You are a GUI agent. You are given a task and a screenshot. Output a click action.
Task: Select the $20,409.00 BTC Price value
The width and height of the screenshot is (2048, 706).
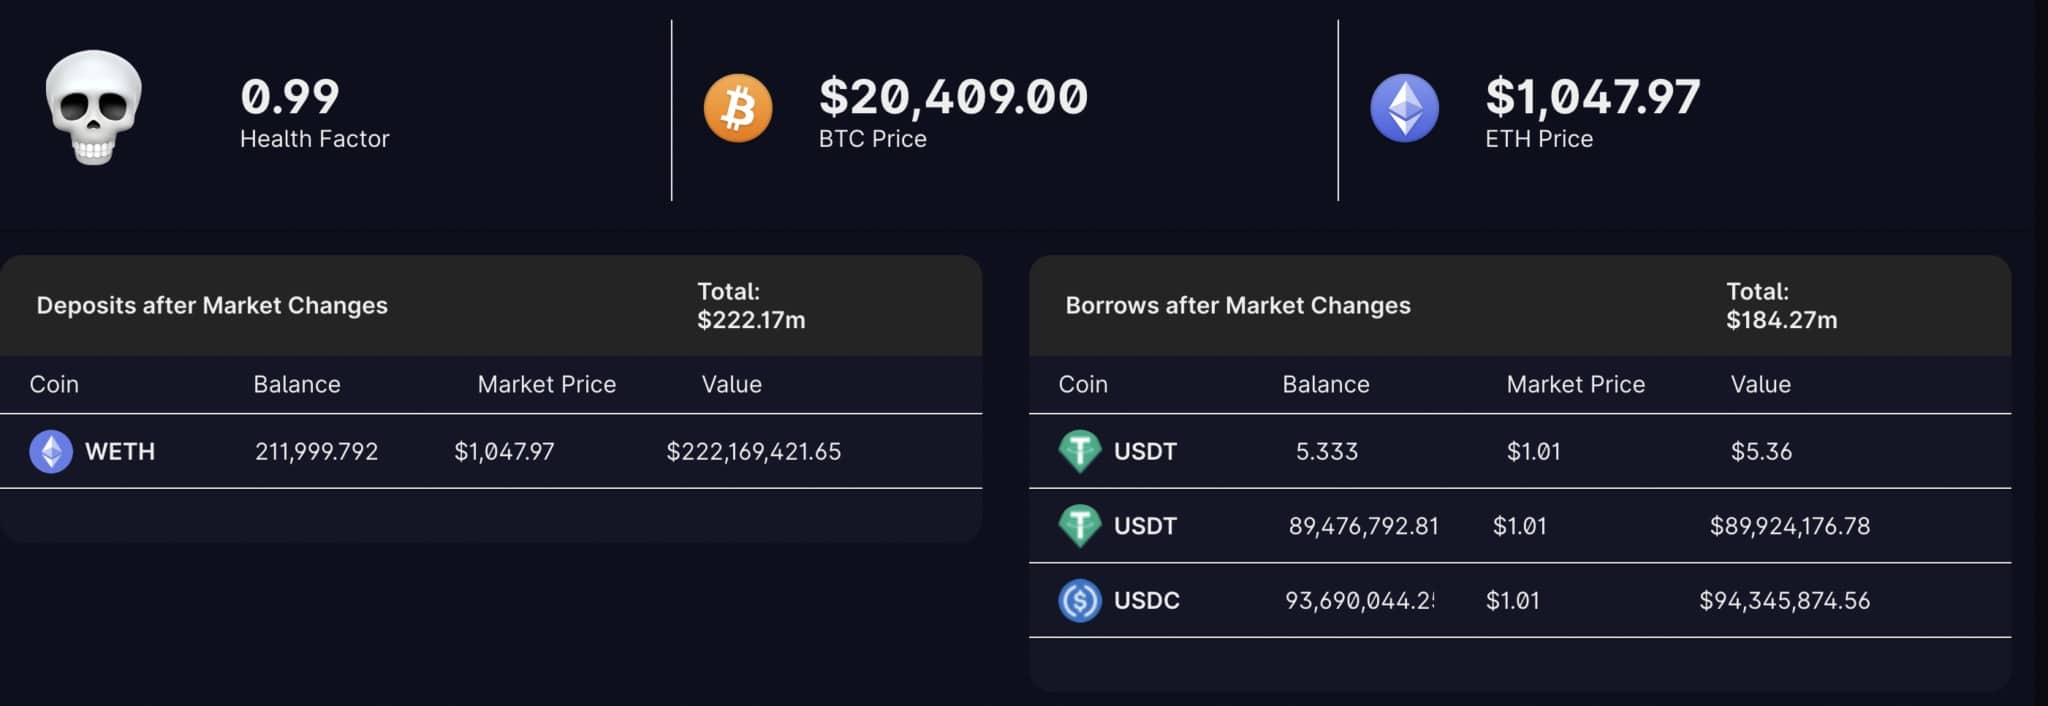pyautogui.click(x=953, y=97)
